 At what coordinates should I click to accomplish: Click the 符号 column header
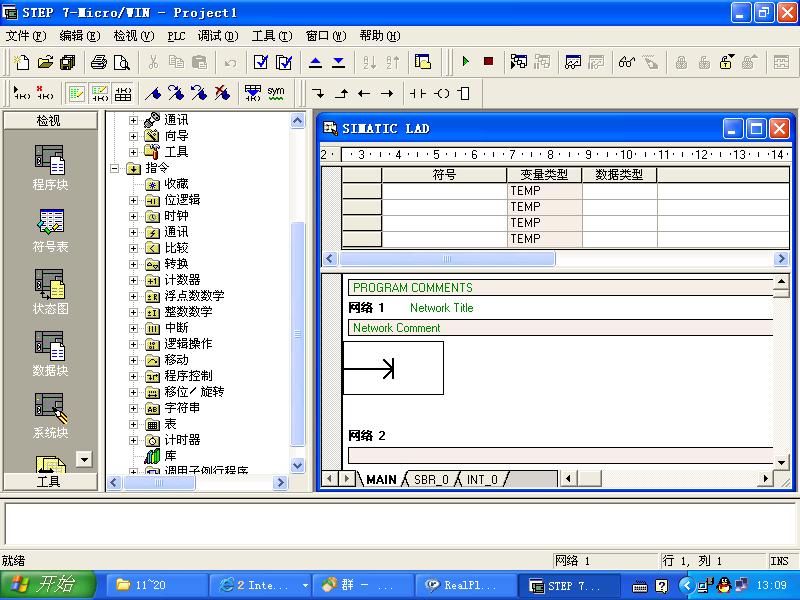pos(444,175)
